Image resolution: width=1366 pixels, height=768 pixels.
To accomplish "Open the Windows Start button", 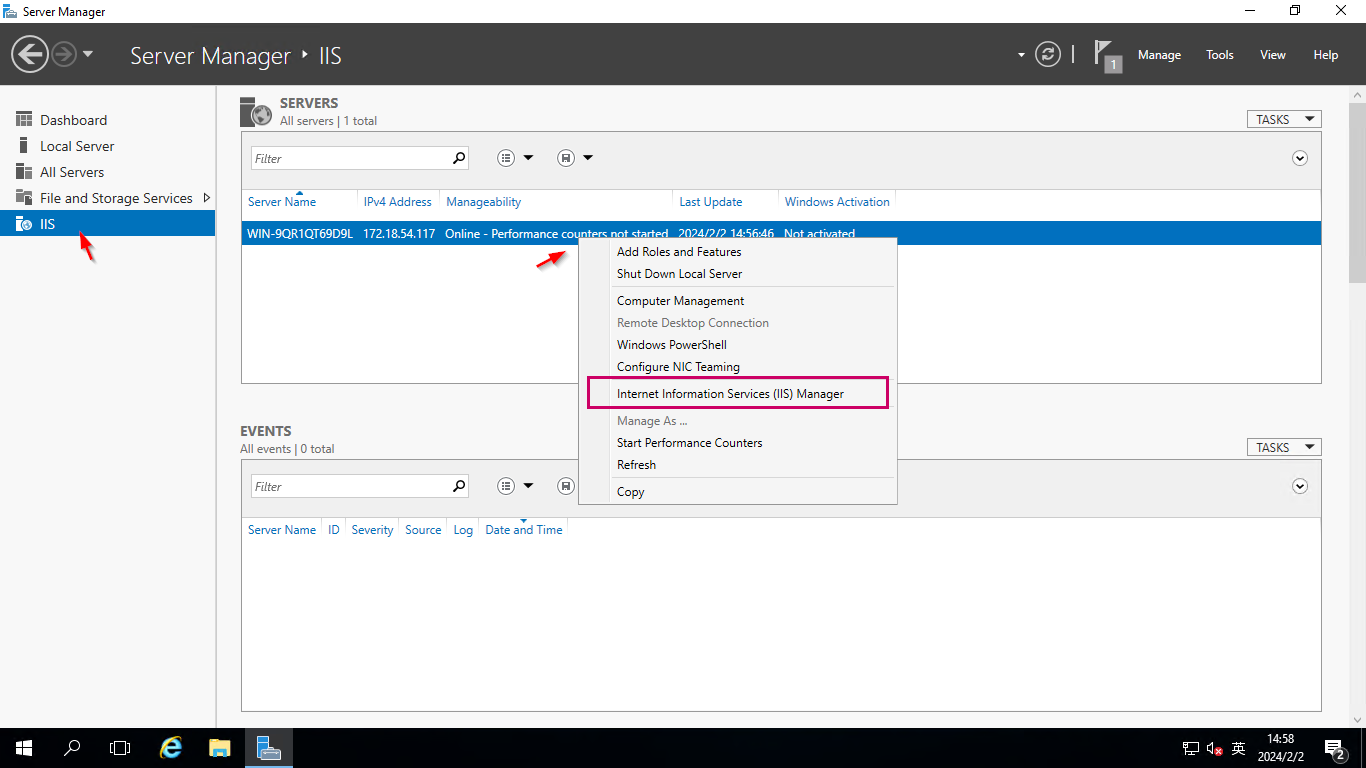I will pos(23,748).
